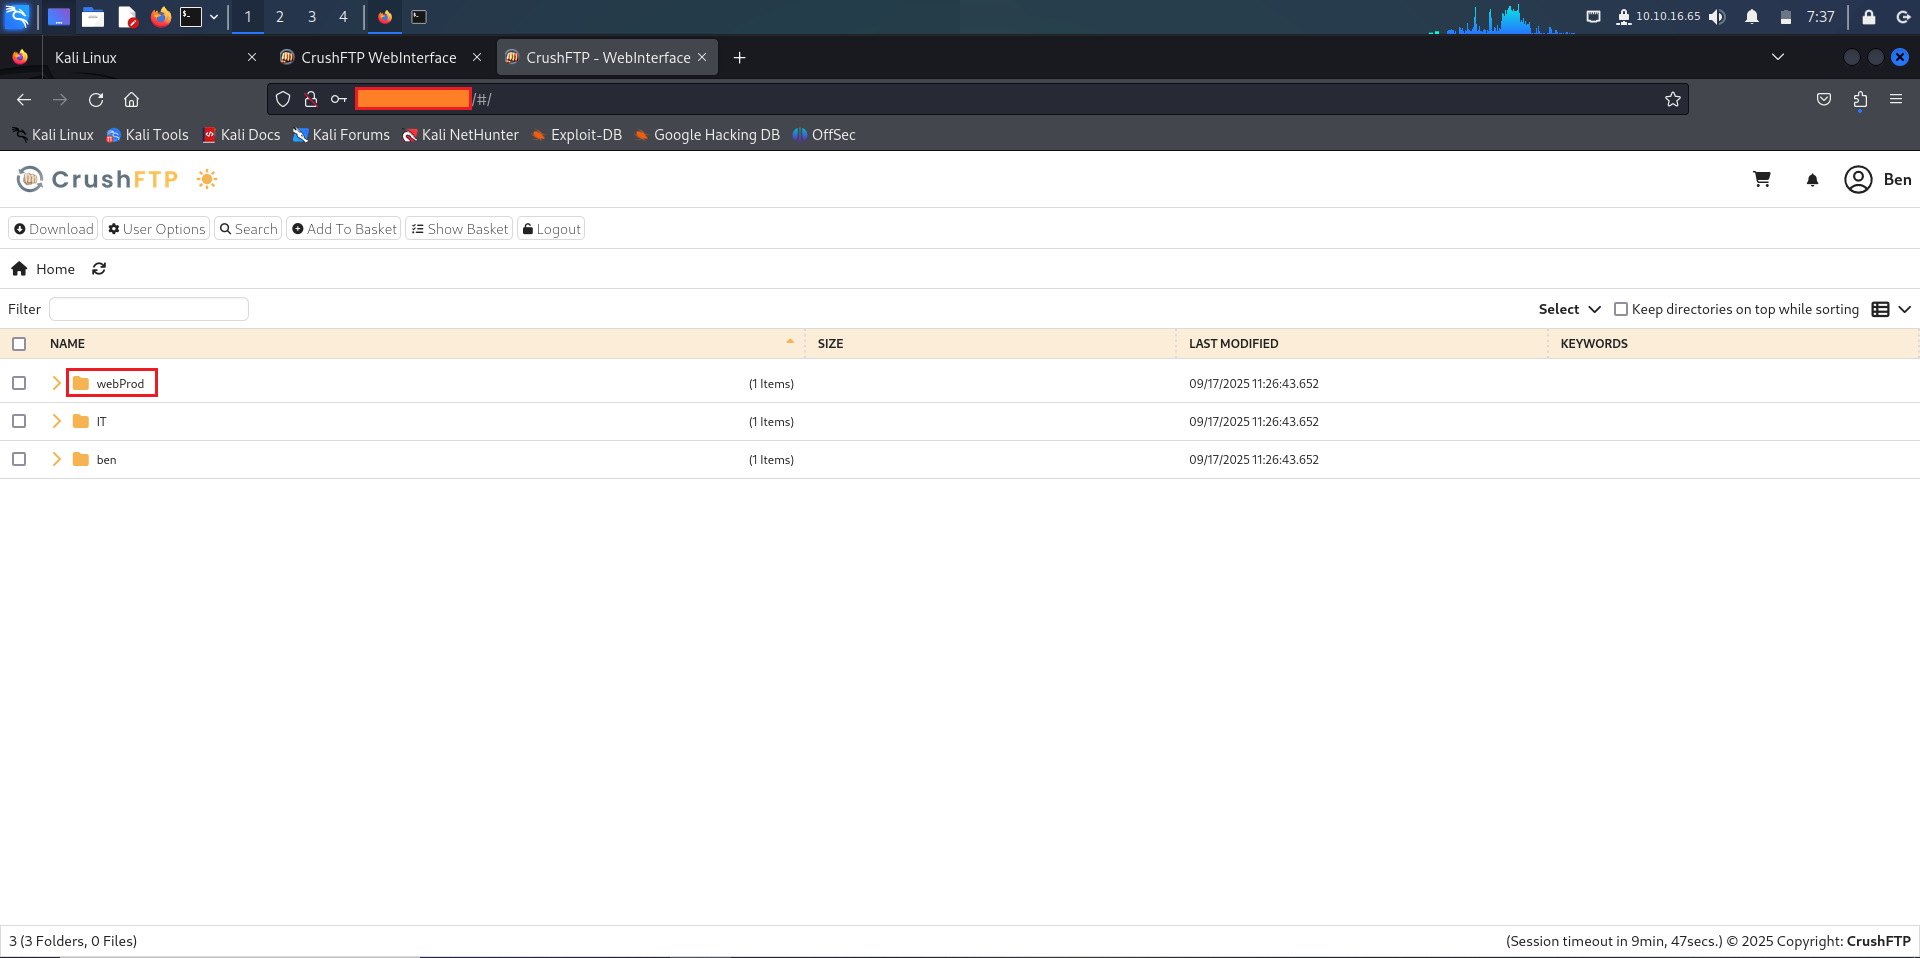
Task: Launch the terminal from the top panel
Action: [191, 17]
